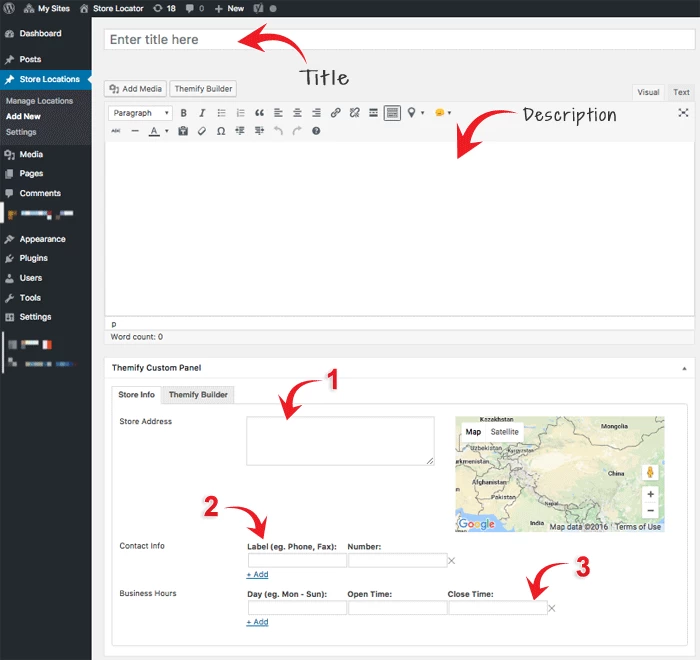The width and height of the screenshot is (700, 660).
Task: Click + Add under Contact Info
Action: [258, 575]
